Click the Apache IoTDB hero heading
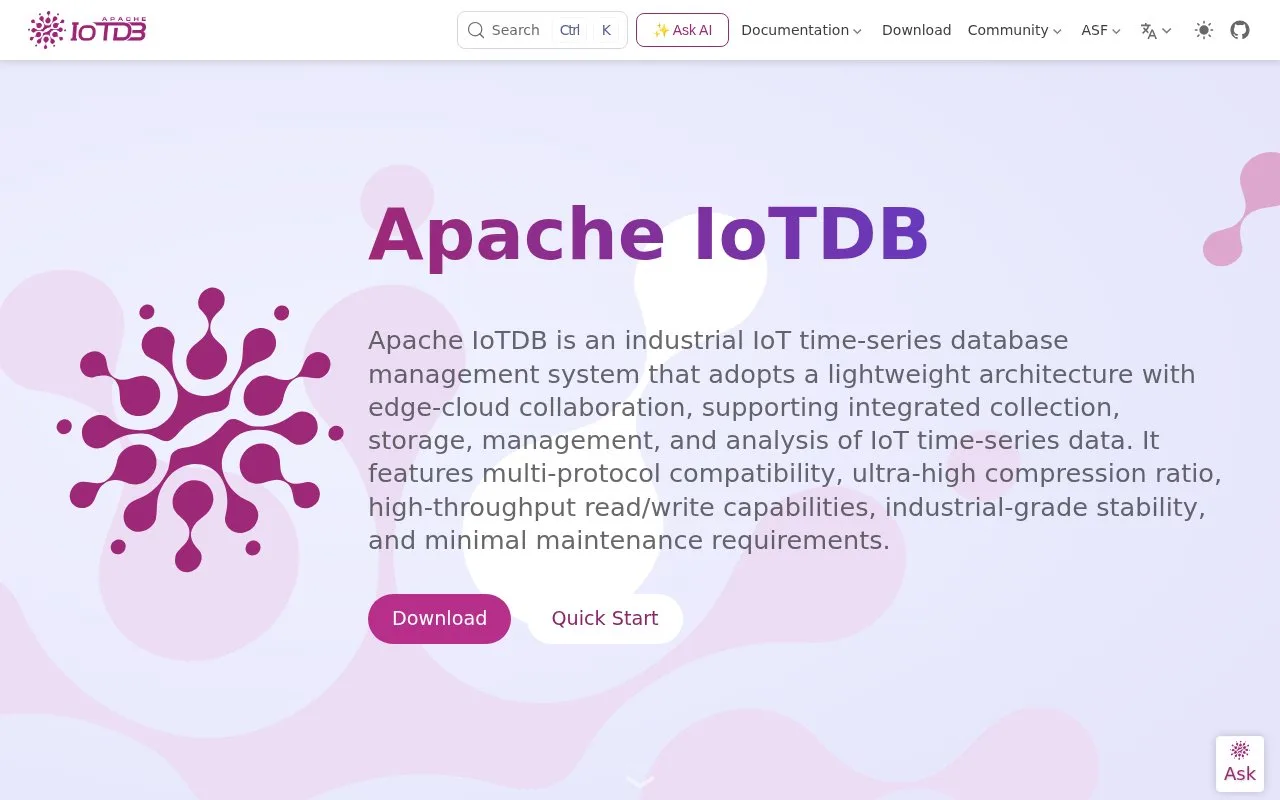This screenshot has height=800, width=1280. tap(649, 235)
